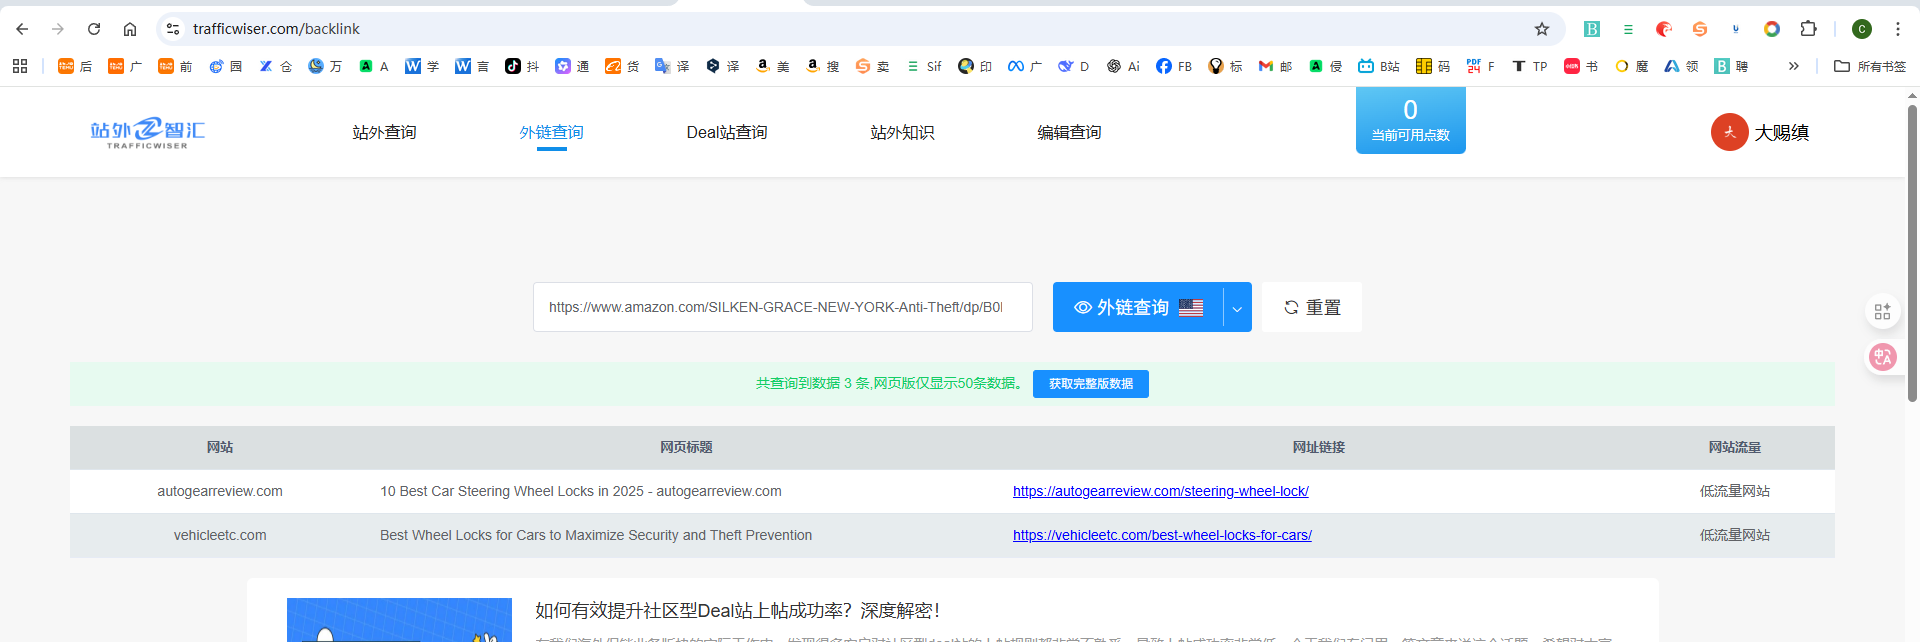Click the Amazon URL input field

[x=782, y=308]
